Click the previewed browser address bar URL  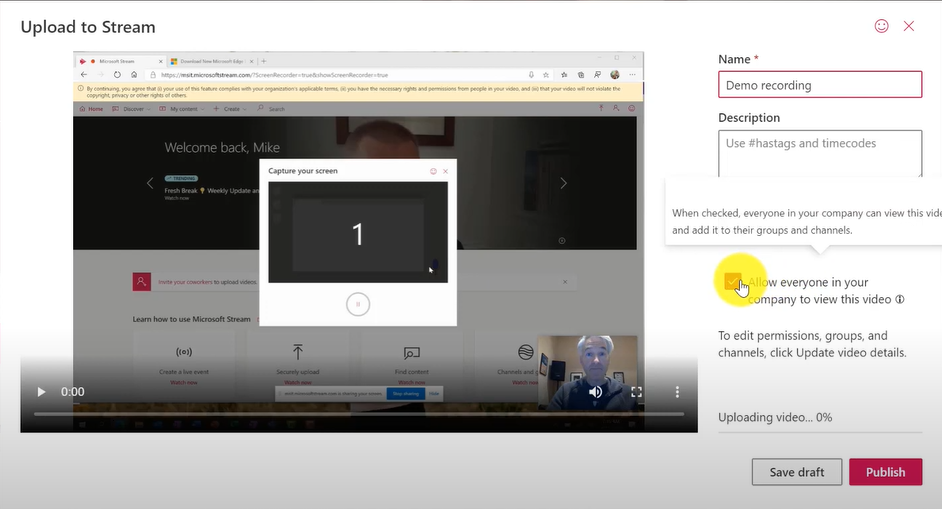point(275,75)
